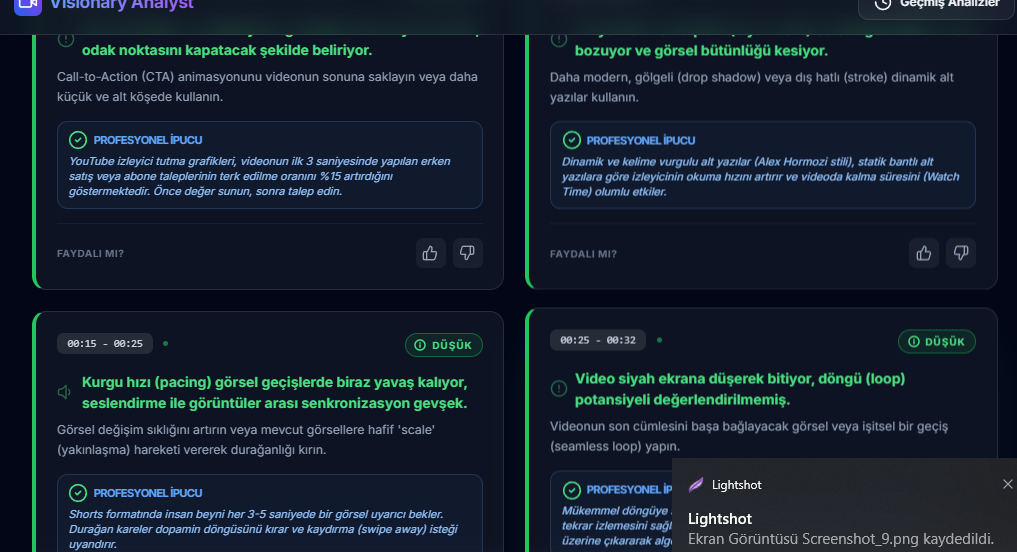Viewport: 1017px width, 552px height.
Task: Thumbs down the subtitle suggestion card
Action: [x=961, y=253]
